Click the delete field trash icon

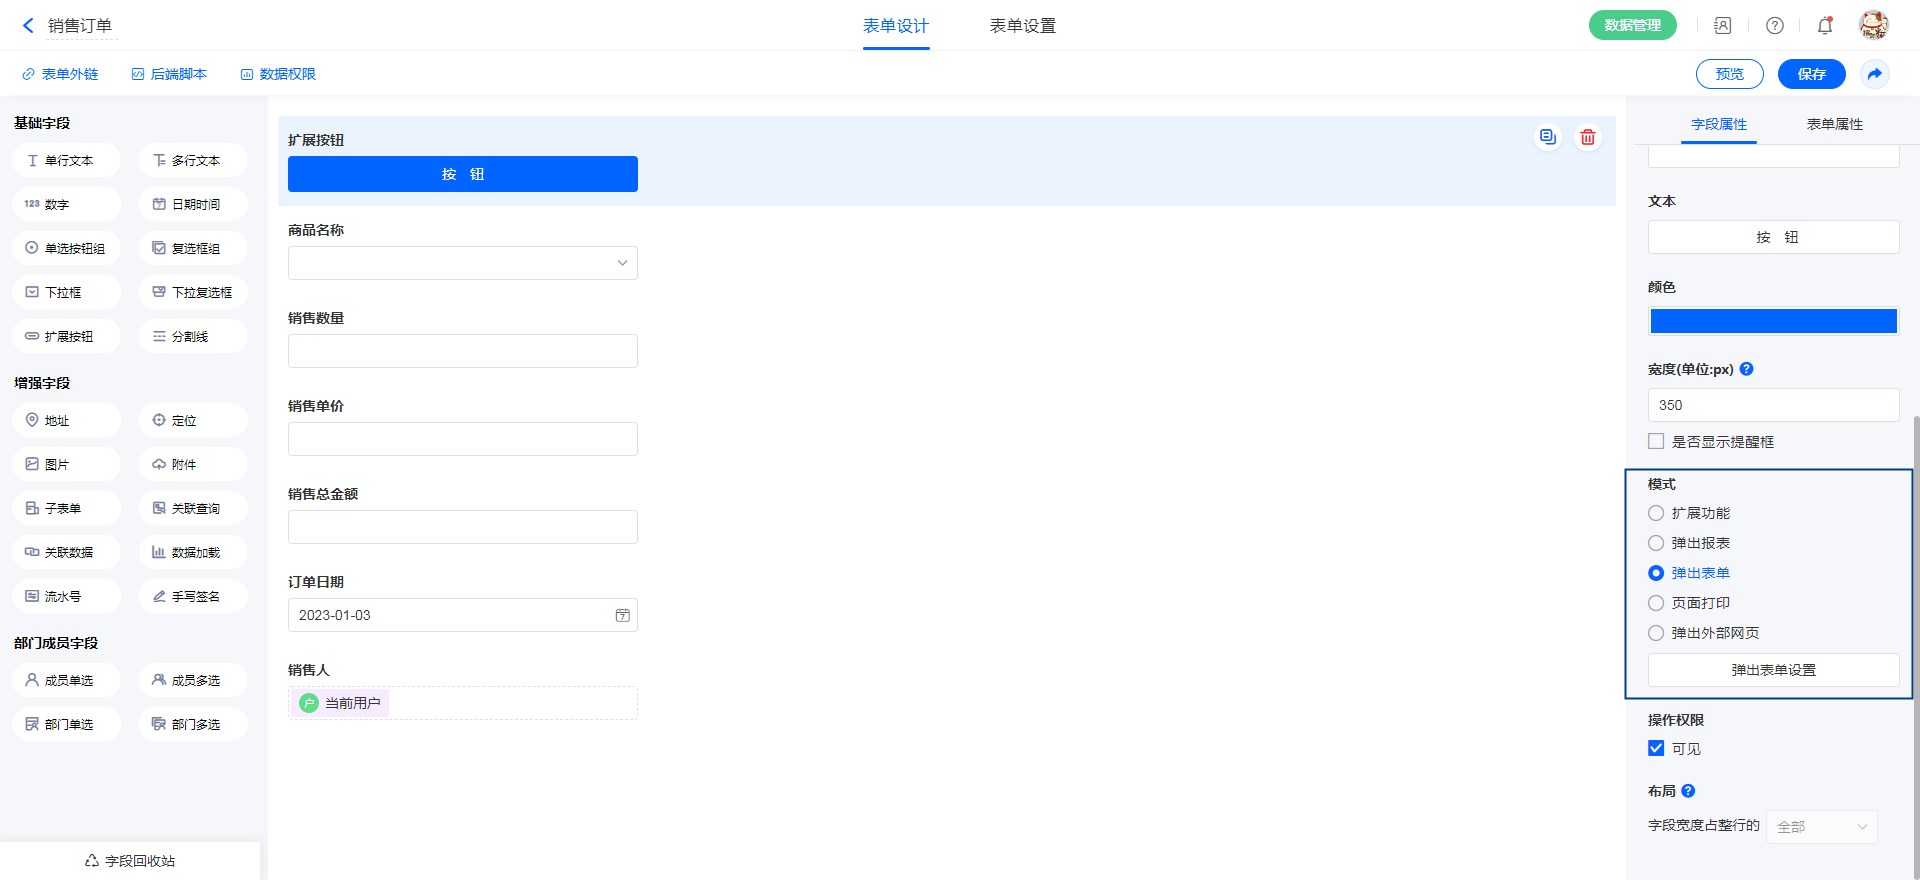click(x=1587, y=137)
